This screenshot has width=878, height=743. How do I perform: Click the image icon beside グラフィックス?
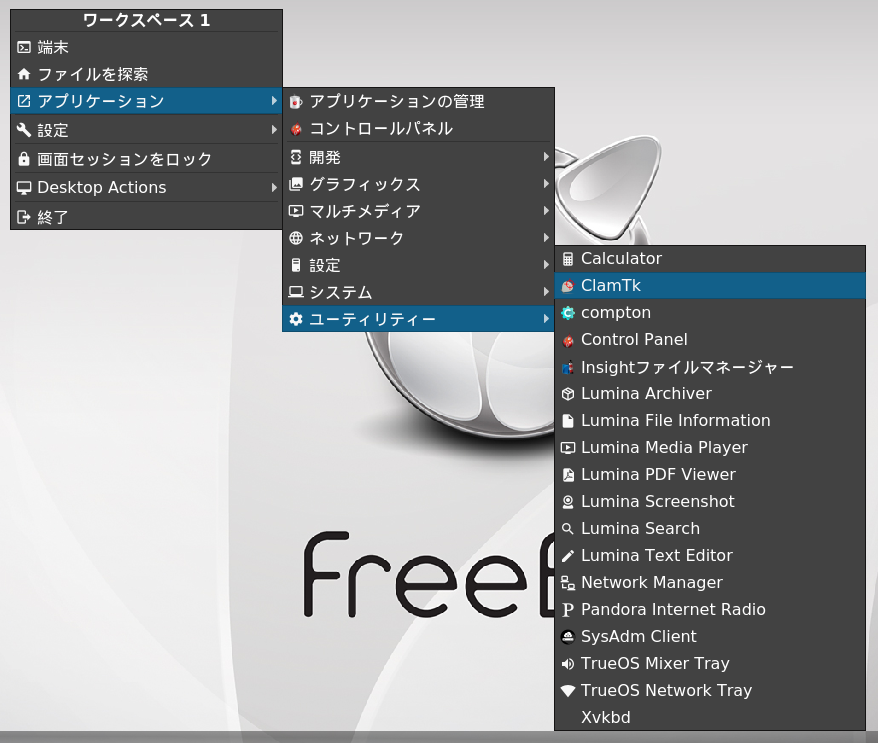(296, 184)
